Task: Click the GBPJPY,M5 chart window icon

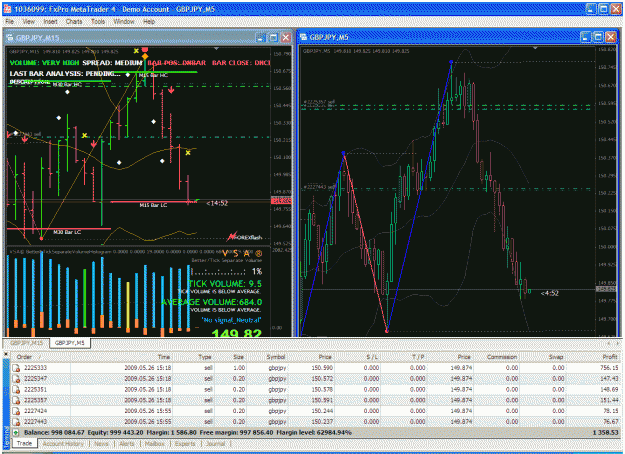Action: tap(304, 37)
